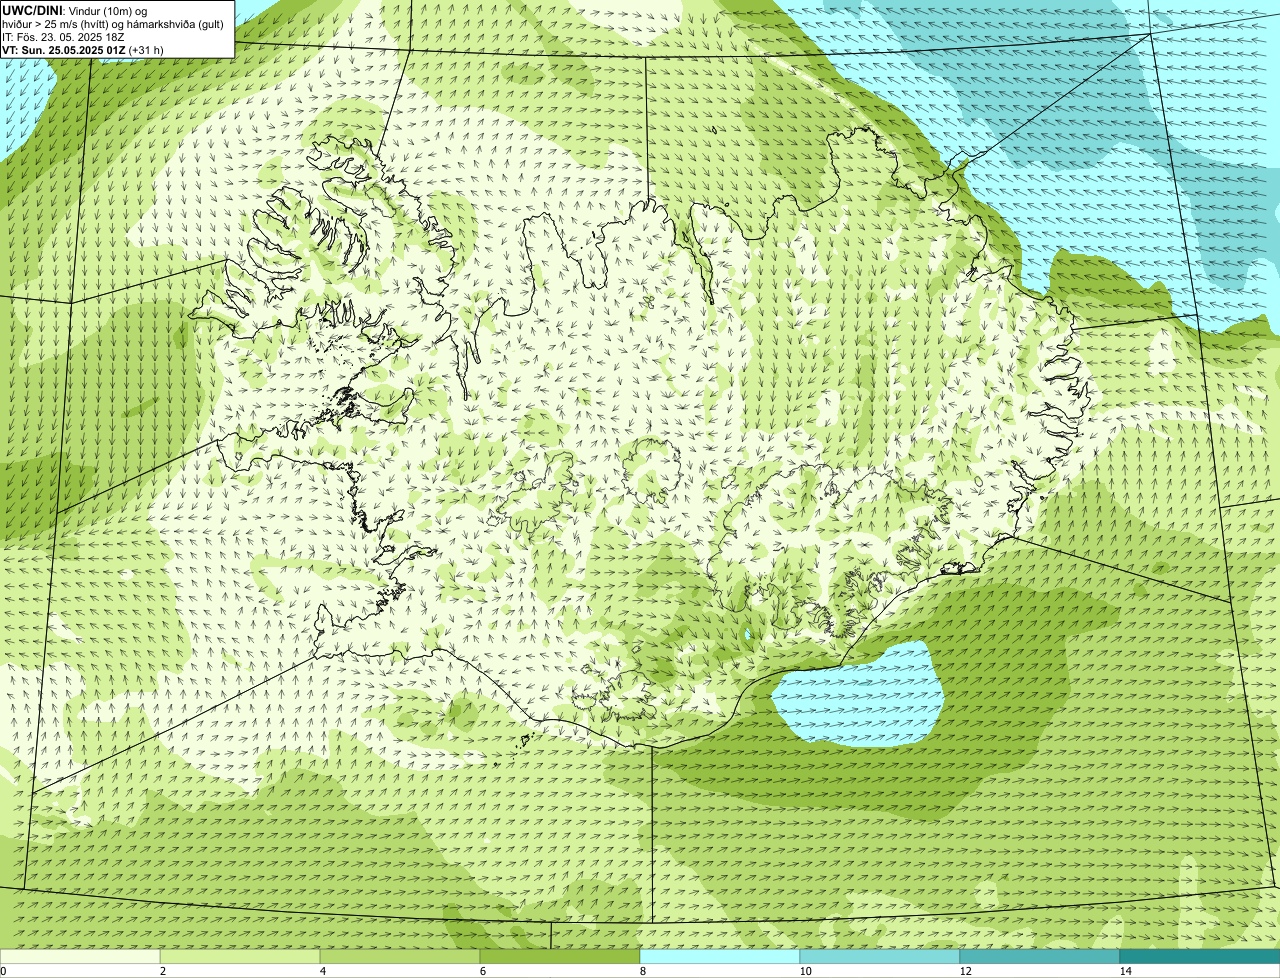Click the 12–14 m/s legend color band
Screen dimensions: 1280x978
(x=1040, y=956)
